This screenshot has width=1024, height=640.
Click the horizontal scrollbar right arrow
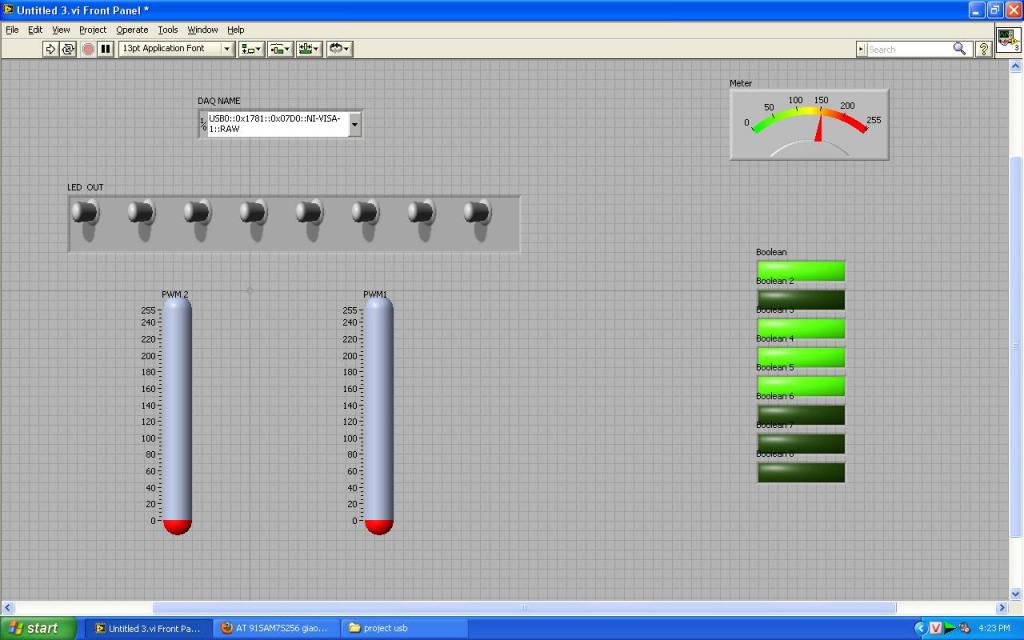(x=1002, y=607)
